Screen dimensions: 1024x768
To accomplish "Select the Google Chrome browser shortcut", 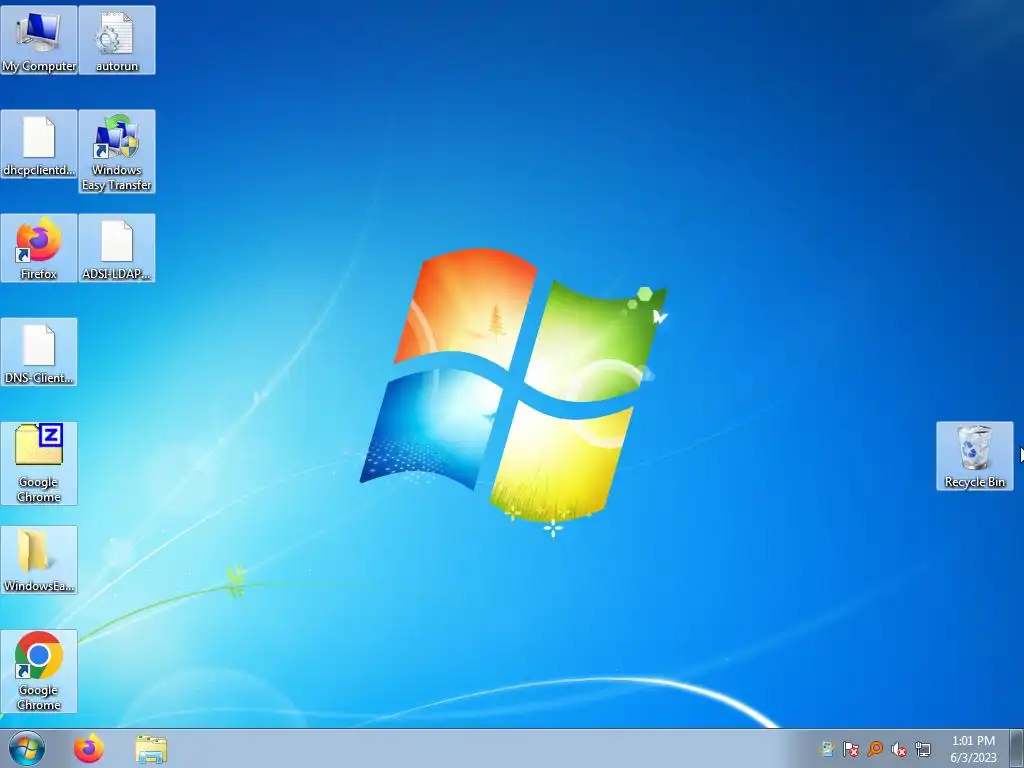I will point(39,671).
